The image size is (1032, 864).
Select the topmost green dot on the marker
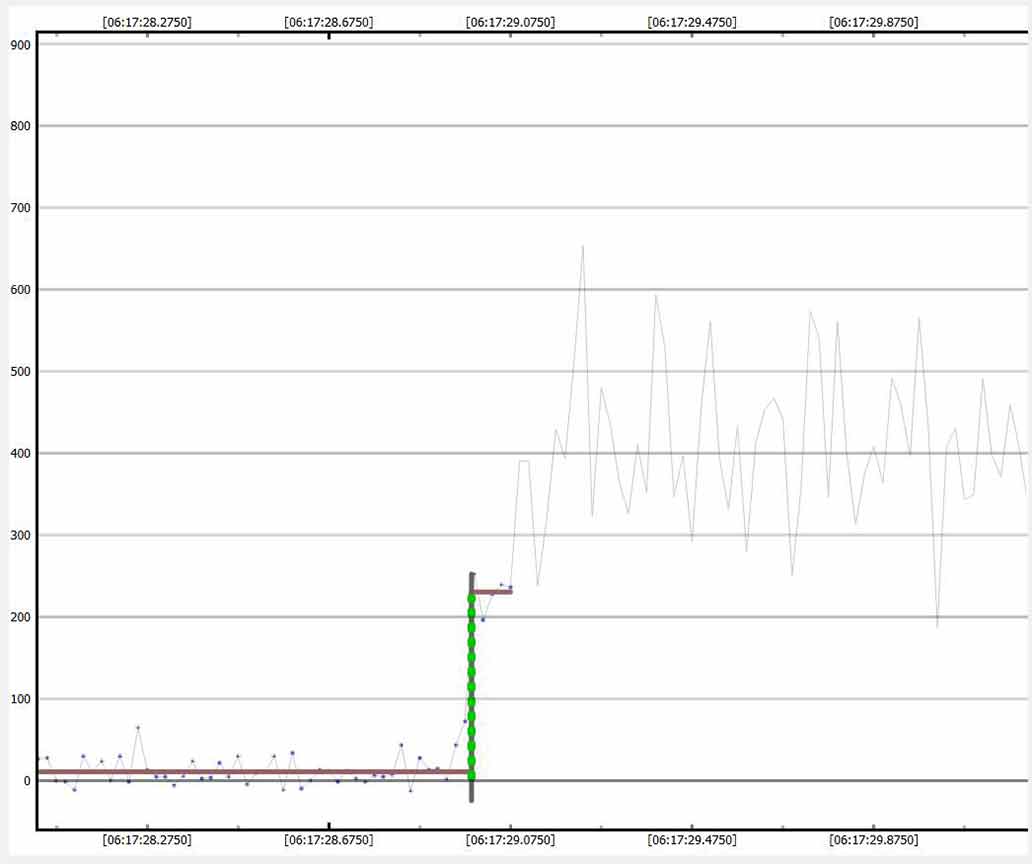[x=472, y=599]
